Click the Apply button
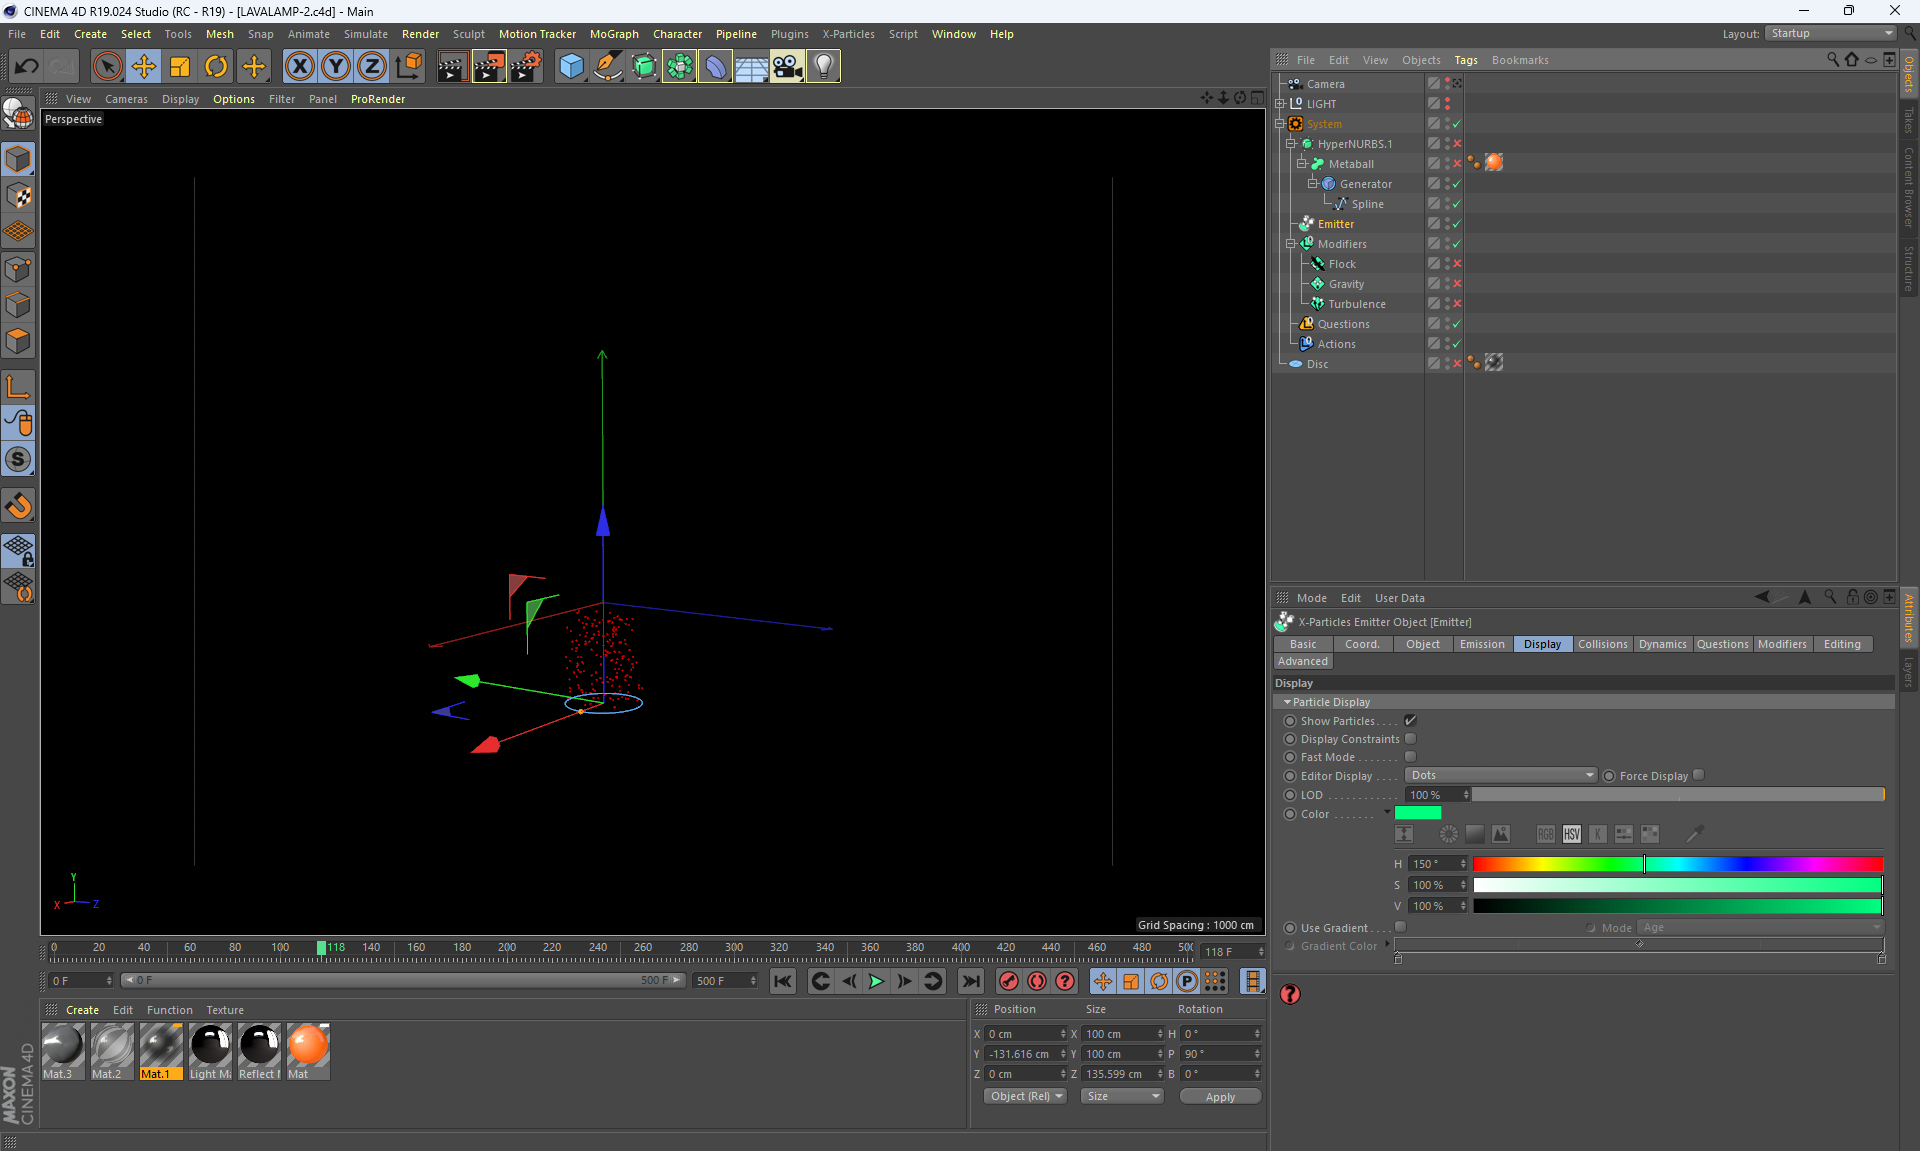The image size is (1920, 1151). (1219, 1097)
